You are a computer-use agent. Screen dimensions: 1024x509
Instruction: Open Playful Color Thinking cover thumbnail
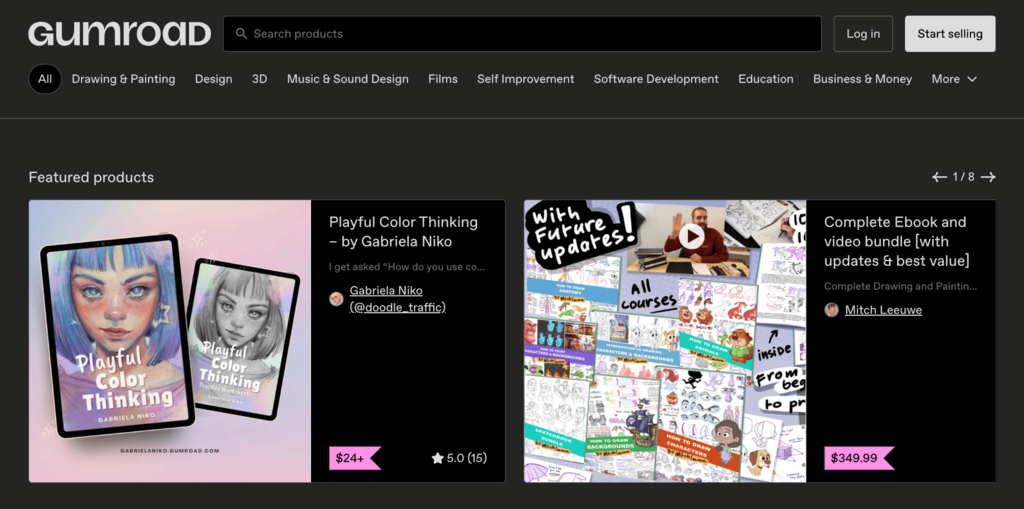click(x=170, y=341)
